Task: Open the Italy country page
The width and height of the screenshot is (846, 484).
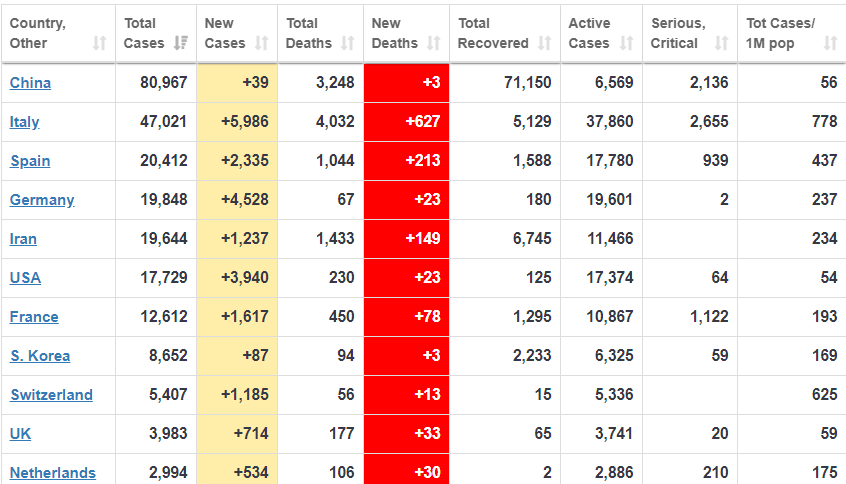Action: (x=25, y=122)
